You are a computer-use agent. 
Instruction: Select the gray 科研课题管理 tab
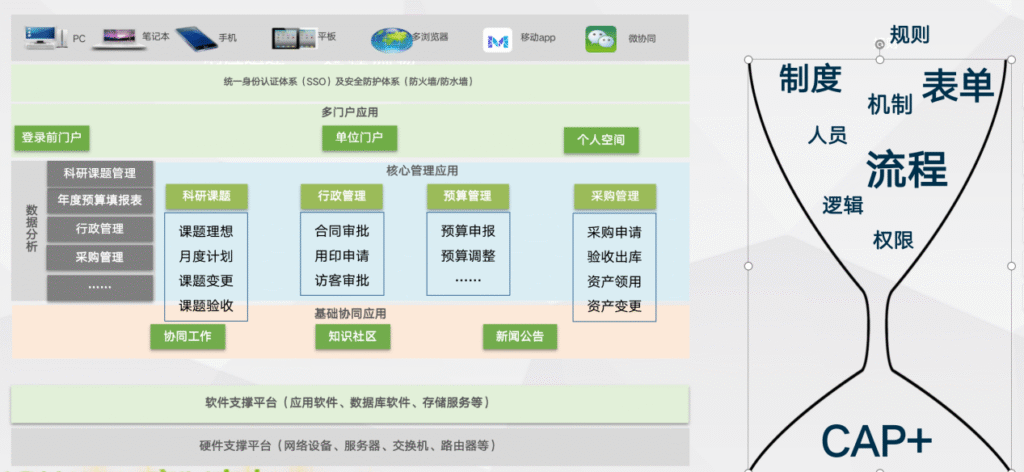(100, 173)
